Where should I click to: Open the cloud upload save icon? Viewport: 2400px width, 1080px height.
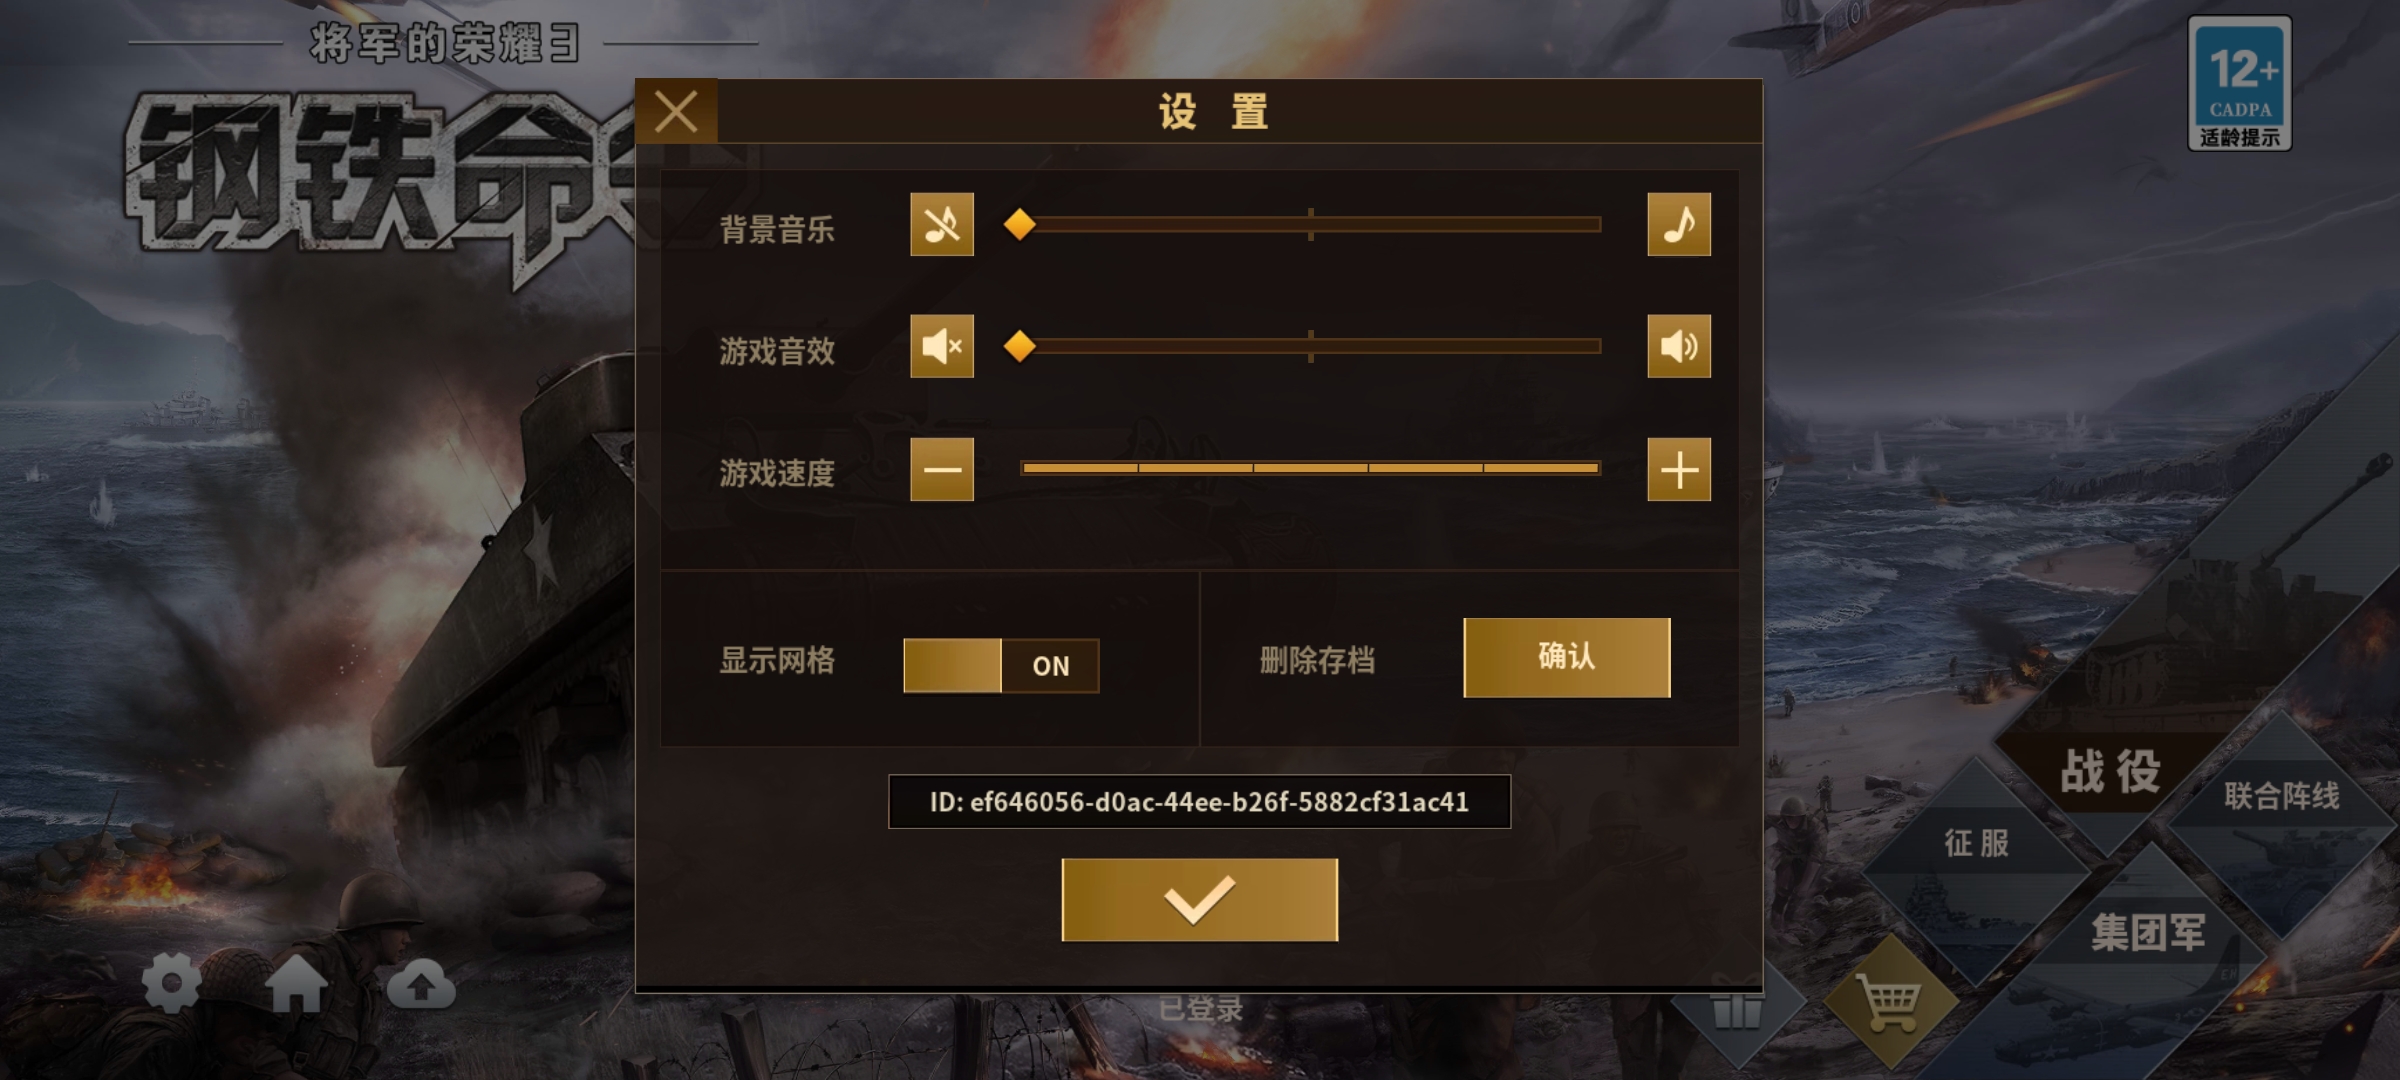click(x=421, y=985)
